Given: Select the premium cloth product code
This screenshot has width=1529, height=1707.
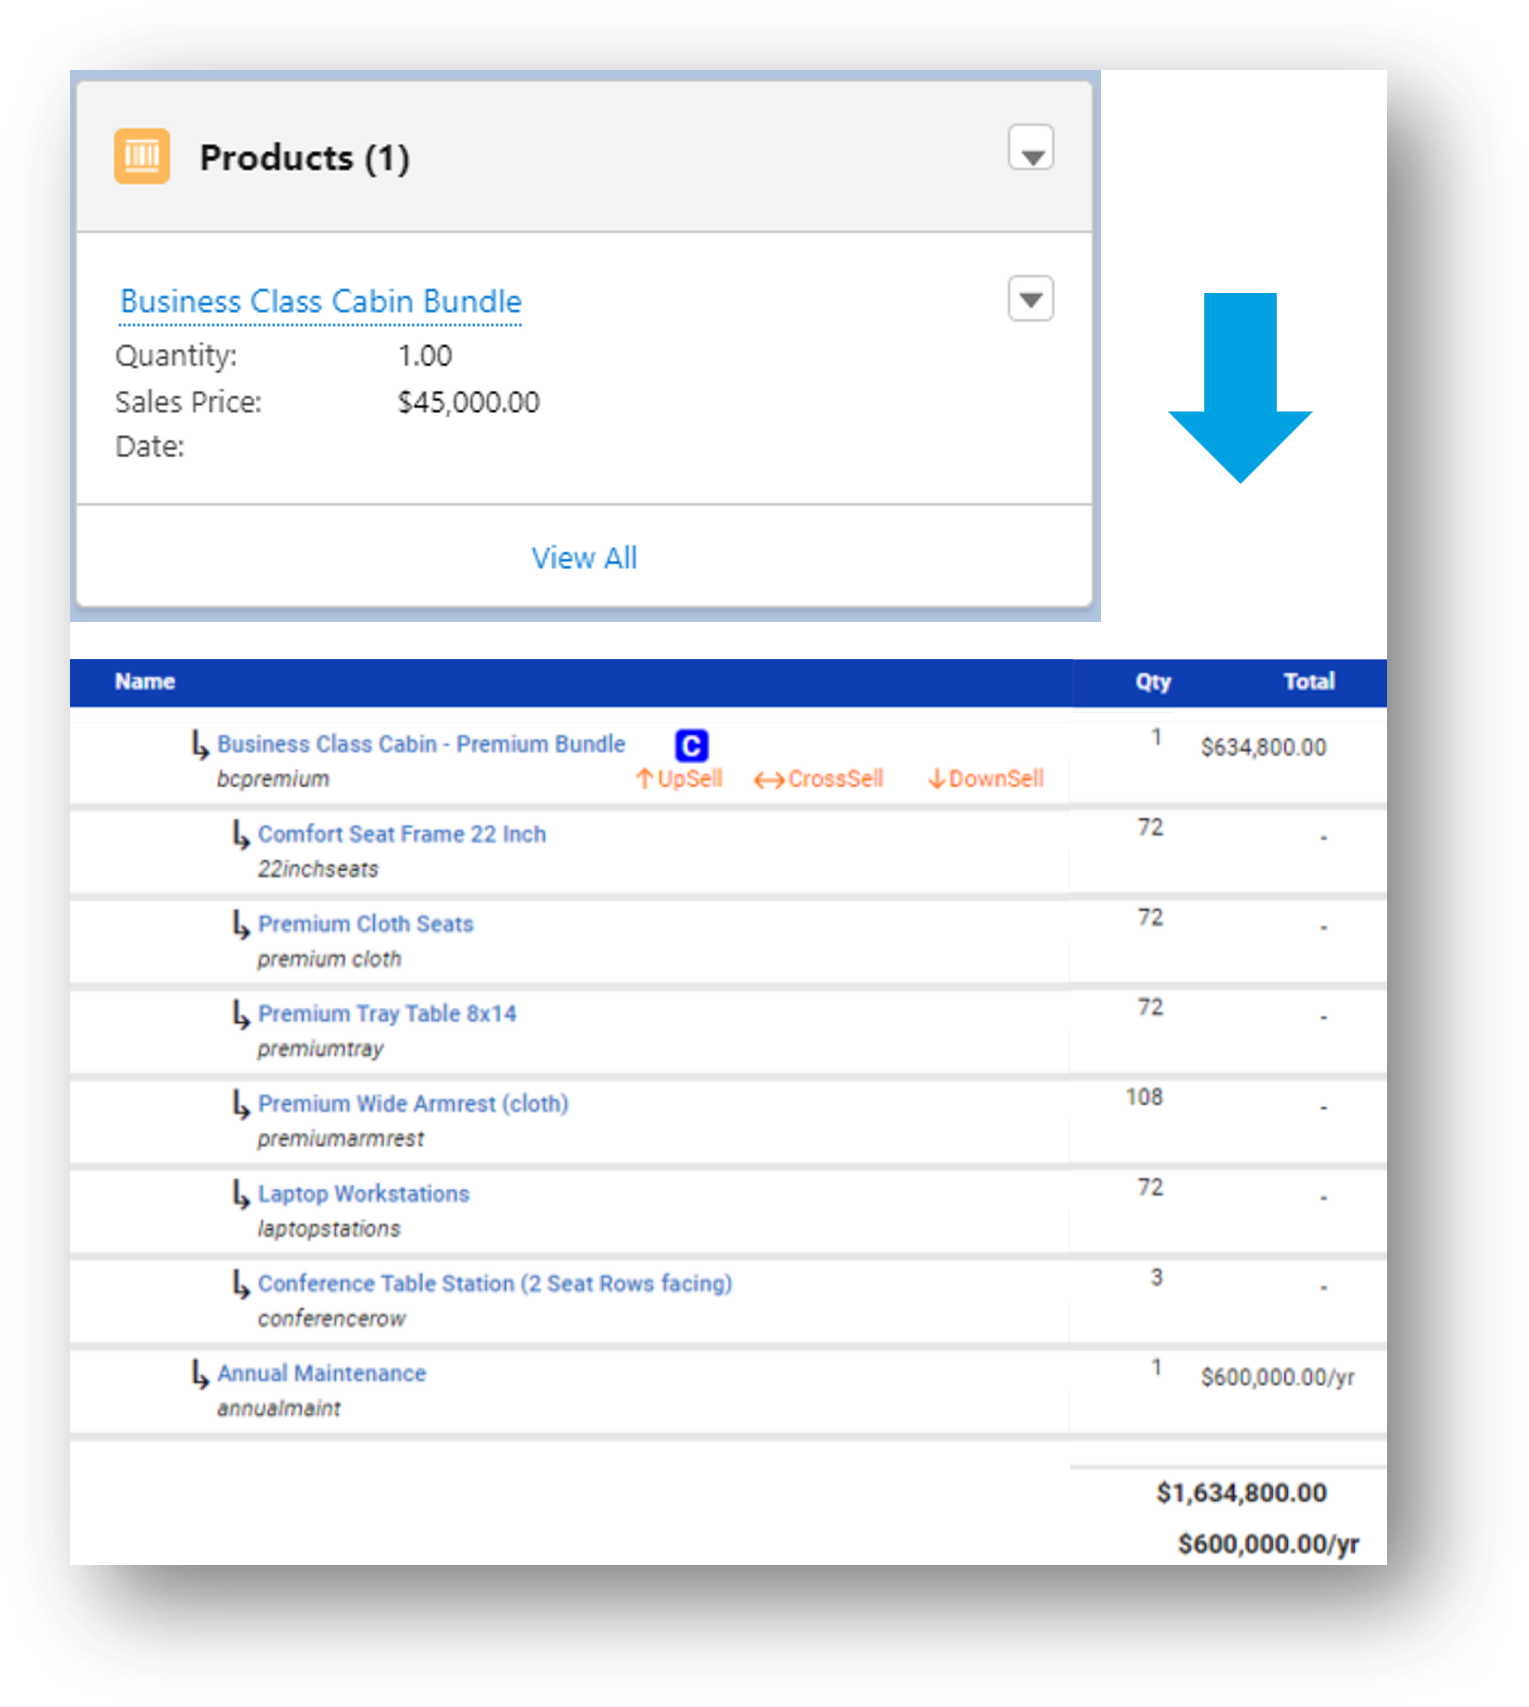Looking at the screenshot, I should point(330,959).
